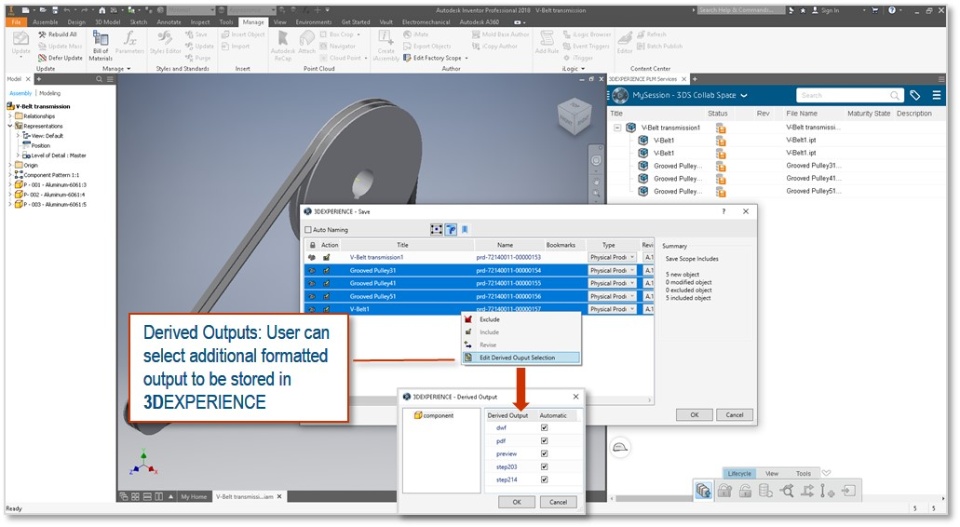Open Type dropdown for Grooved Pulley41 row
Image resolution: width=960 pixels, height=527 pixels.
(x=632, y=283)
